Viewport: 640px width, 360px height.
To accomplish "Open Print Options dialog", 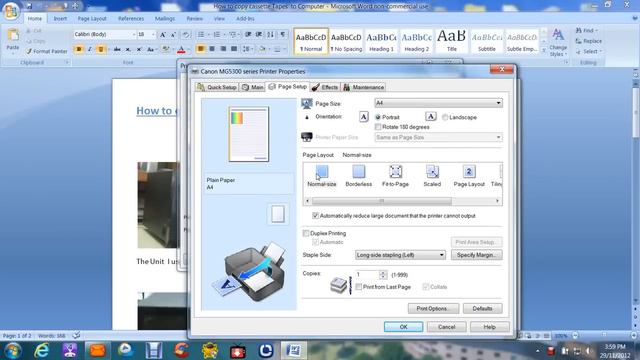I will (x=433, y=309).
